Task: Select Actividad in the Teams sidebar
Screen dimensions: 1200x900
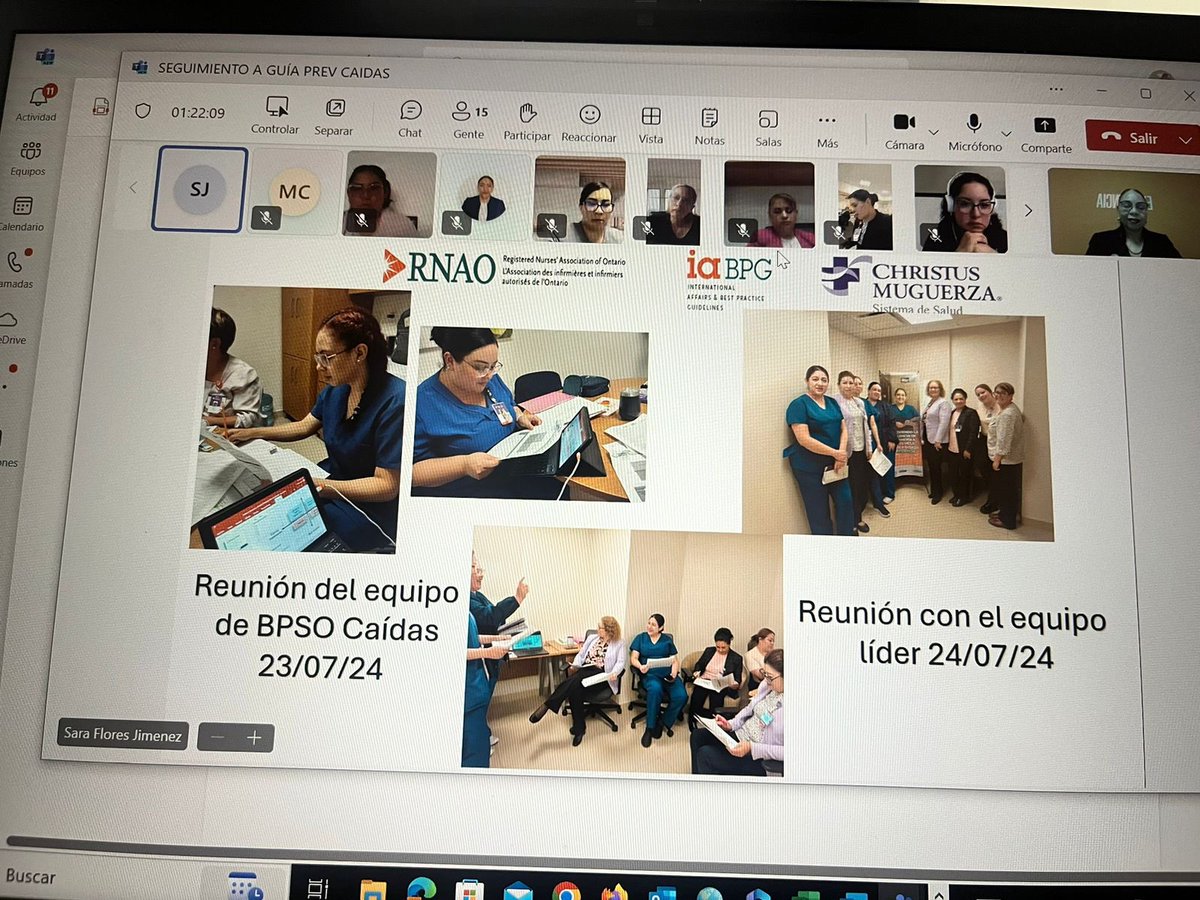Action: point(36,96)
